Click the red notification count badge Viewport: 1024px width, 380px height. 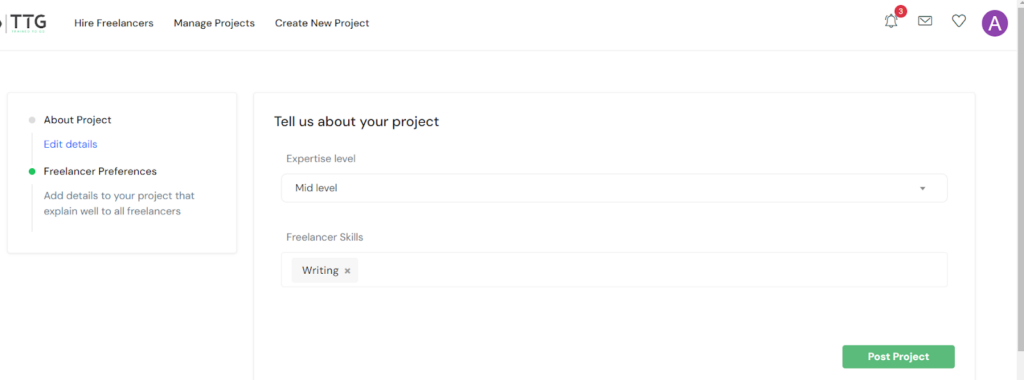(x=901, y=11)
